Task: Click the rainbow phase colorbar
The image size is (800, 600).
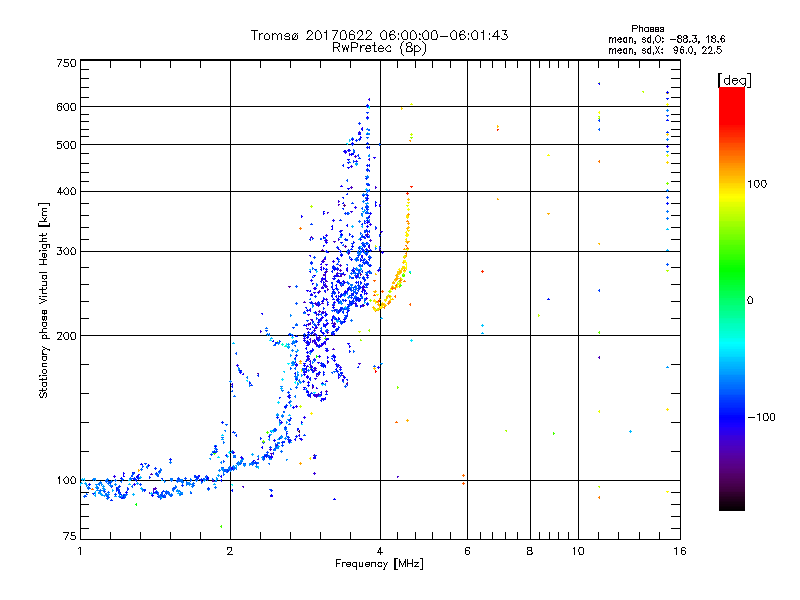Action: click(732, 299)
